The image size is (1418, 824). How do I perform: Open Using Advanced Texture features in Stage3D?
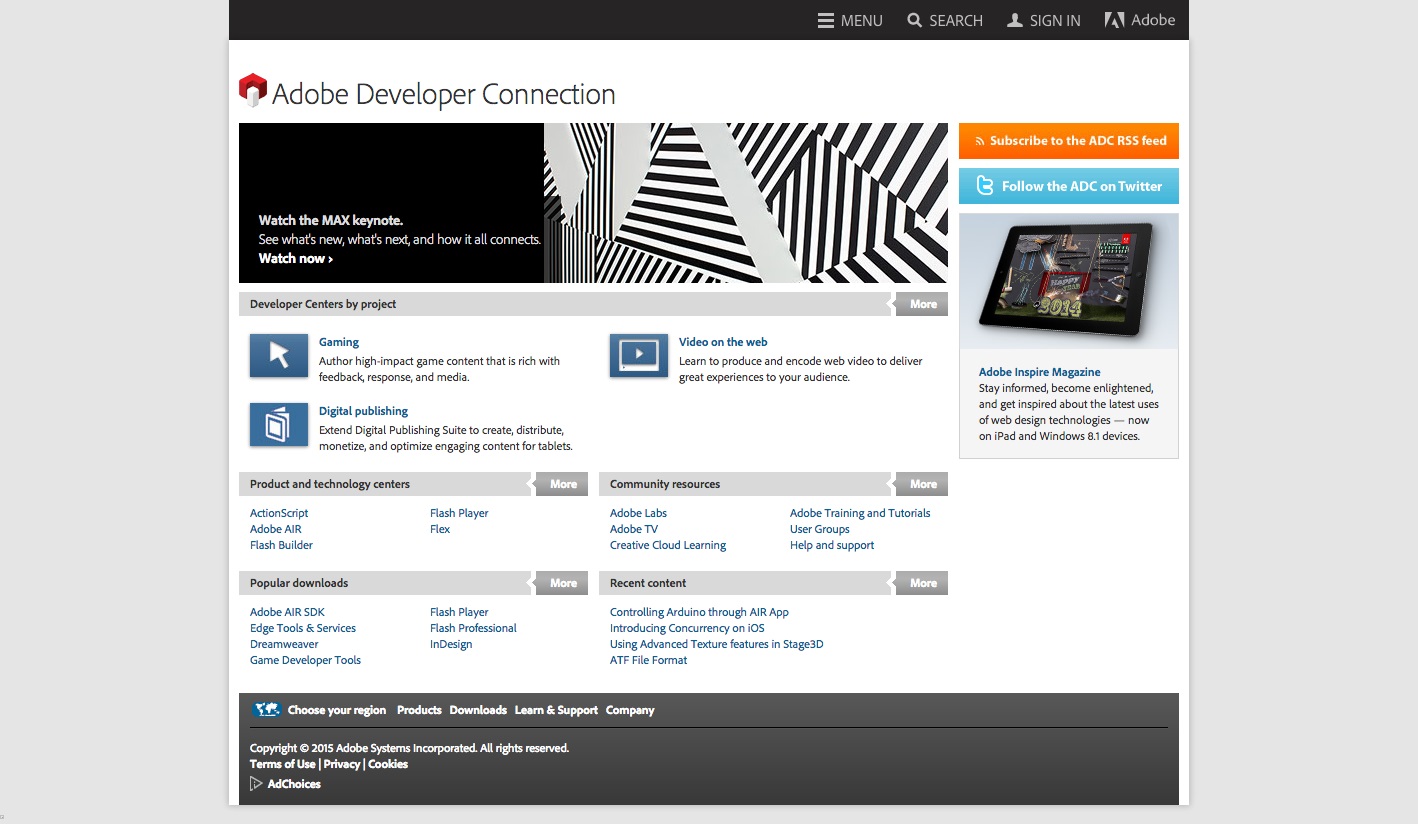coord(717,644)
